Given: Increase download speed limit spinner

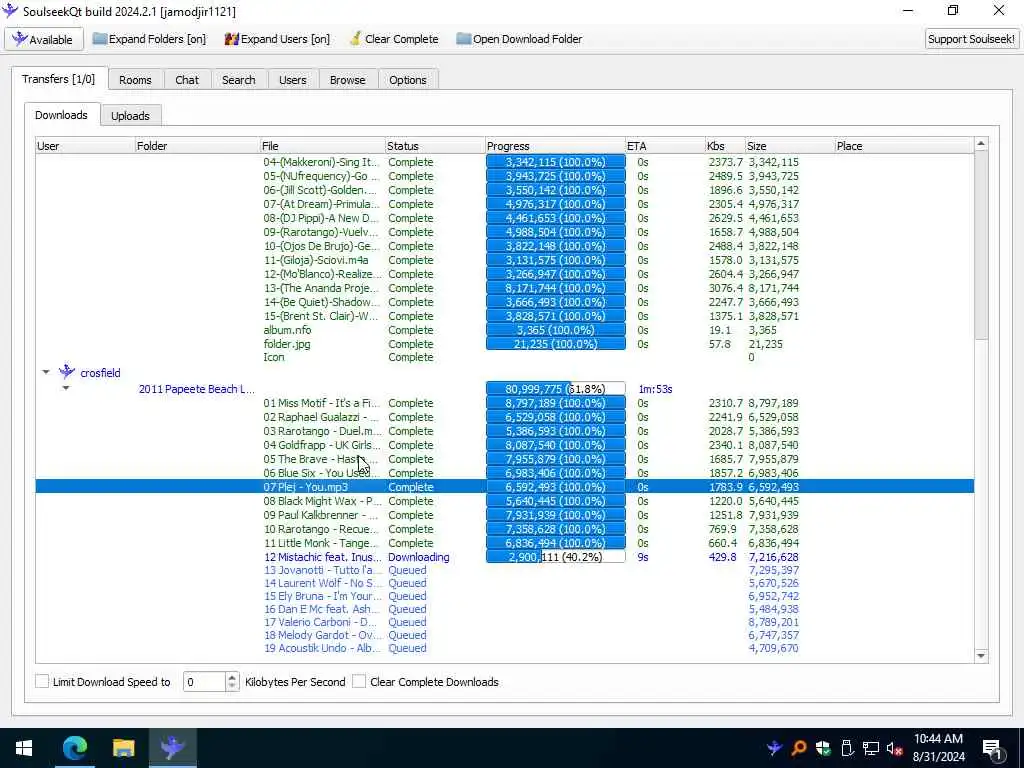Looking at the screenshot, I should click(x=232, y=677).
